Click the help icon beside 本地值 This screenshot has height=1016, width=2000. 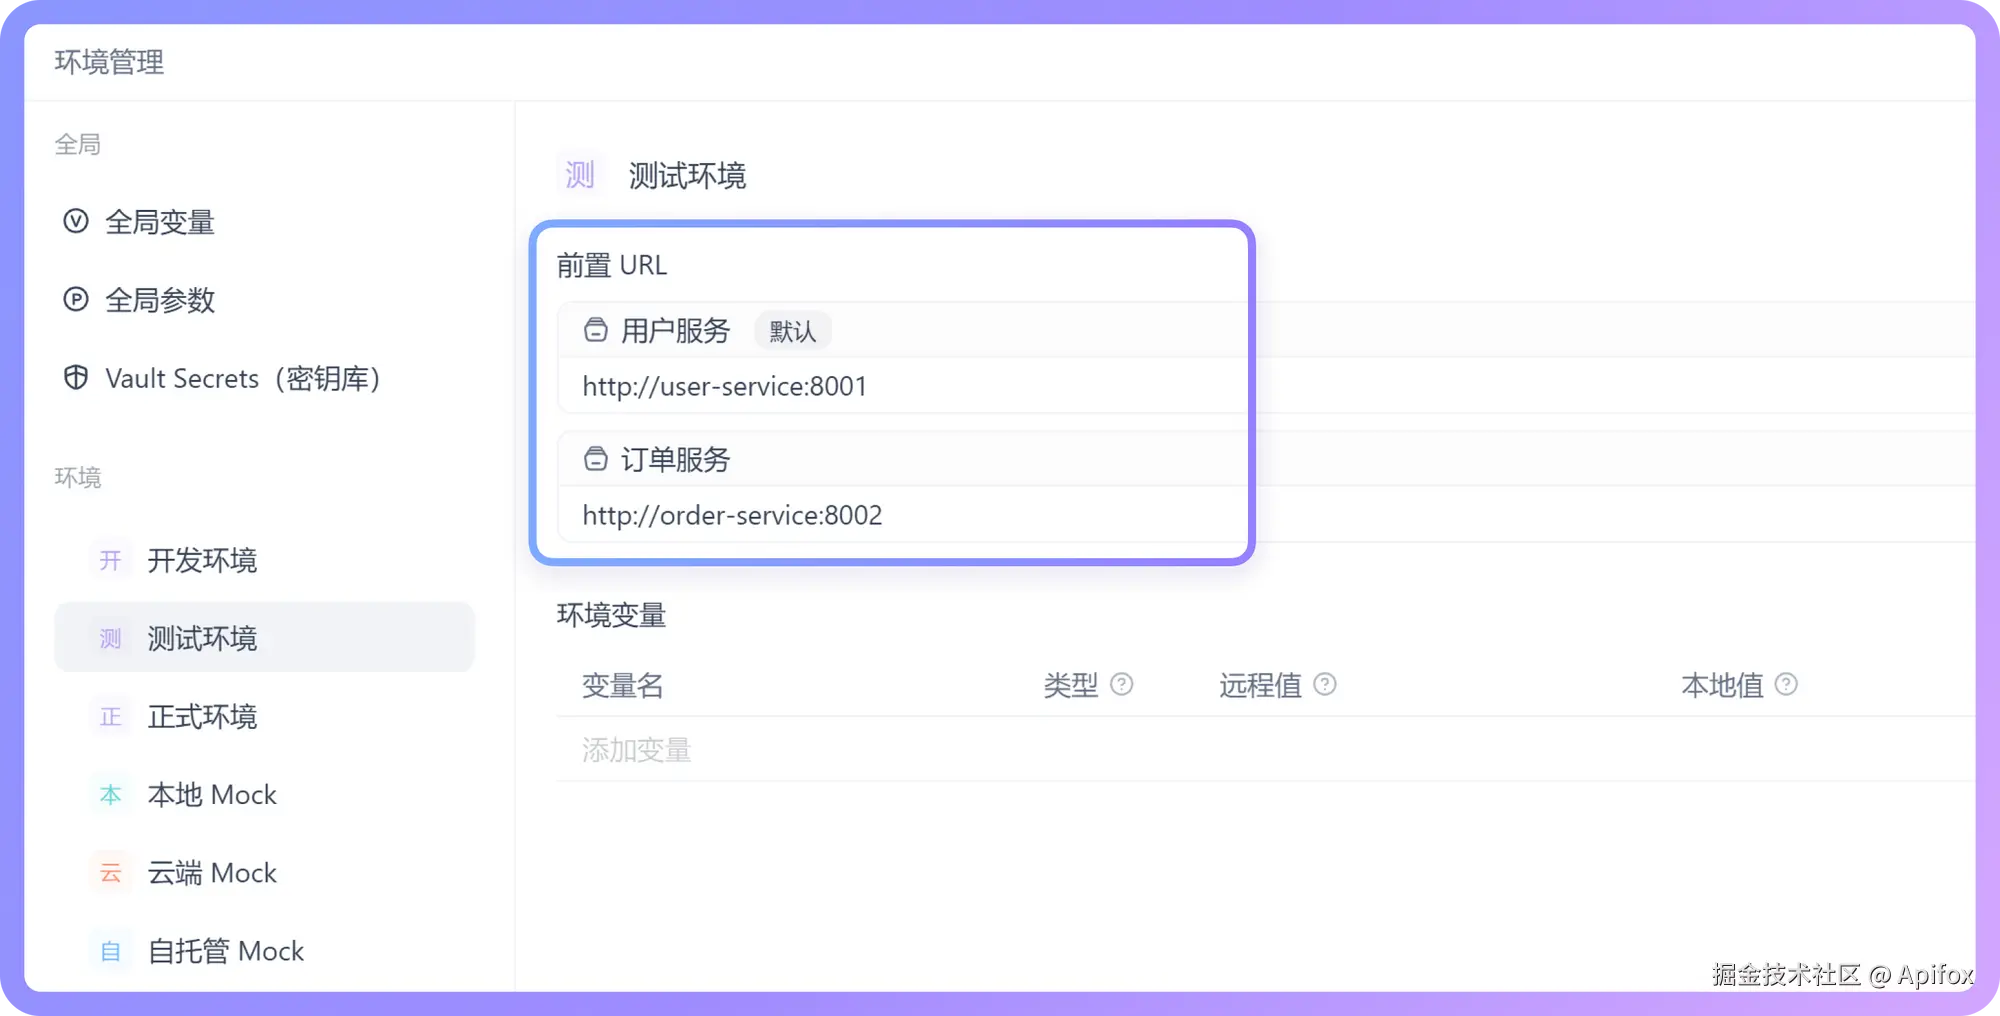coord(1786,684)
